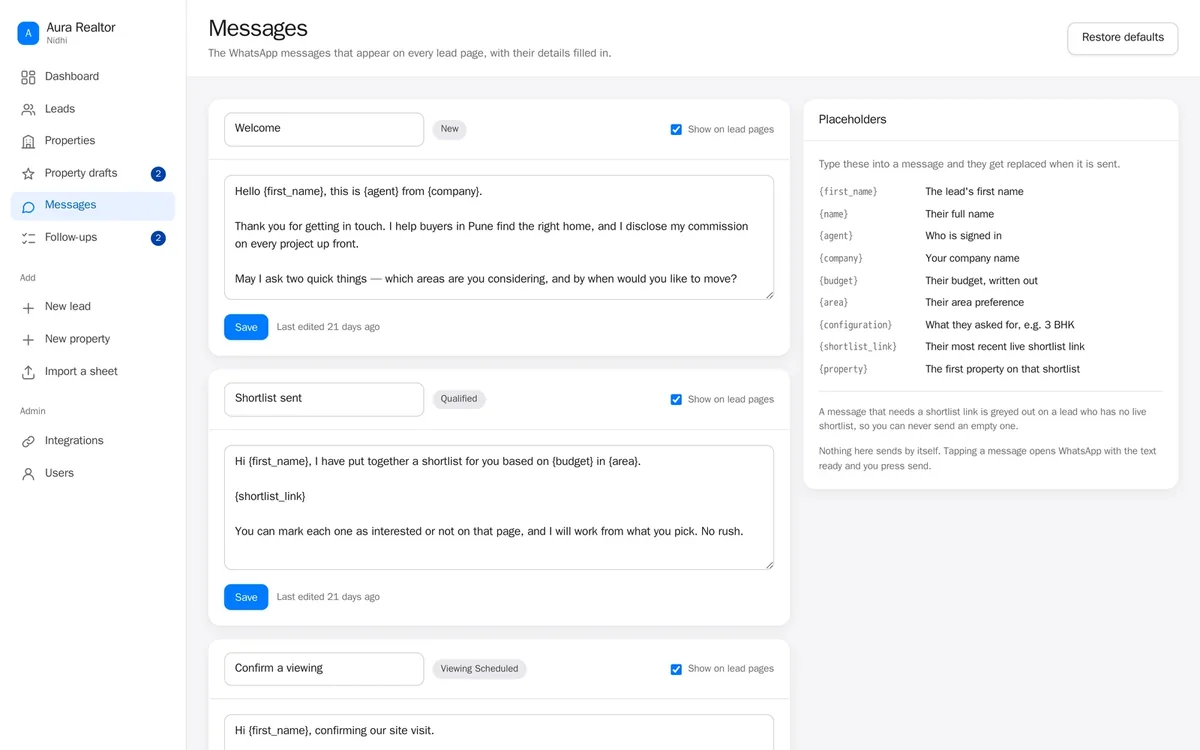Image resolution: width=1200 pixels, height=750 pixels.
Task: Click the Confirm a viewing title field
Action: click(324, 669)
